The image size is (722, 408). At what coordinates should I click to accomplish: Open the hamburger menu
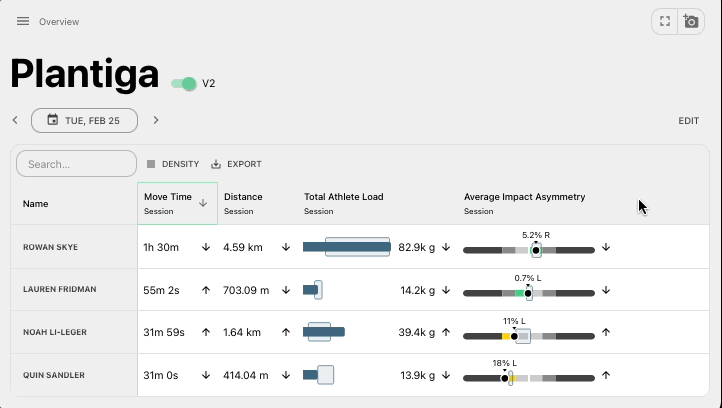[23, 21]
